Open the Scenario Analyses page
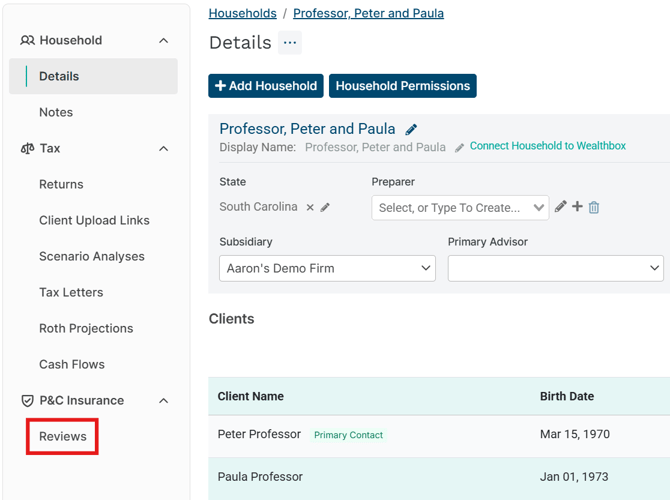 coord(92,257)
